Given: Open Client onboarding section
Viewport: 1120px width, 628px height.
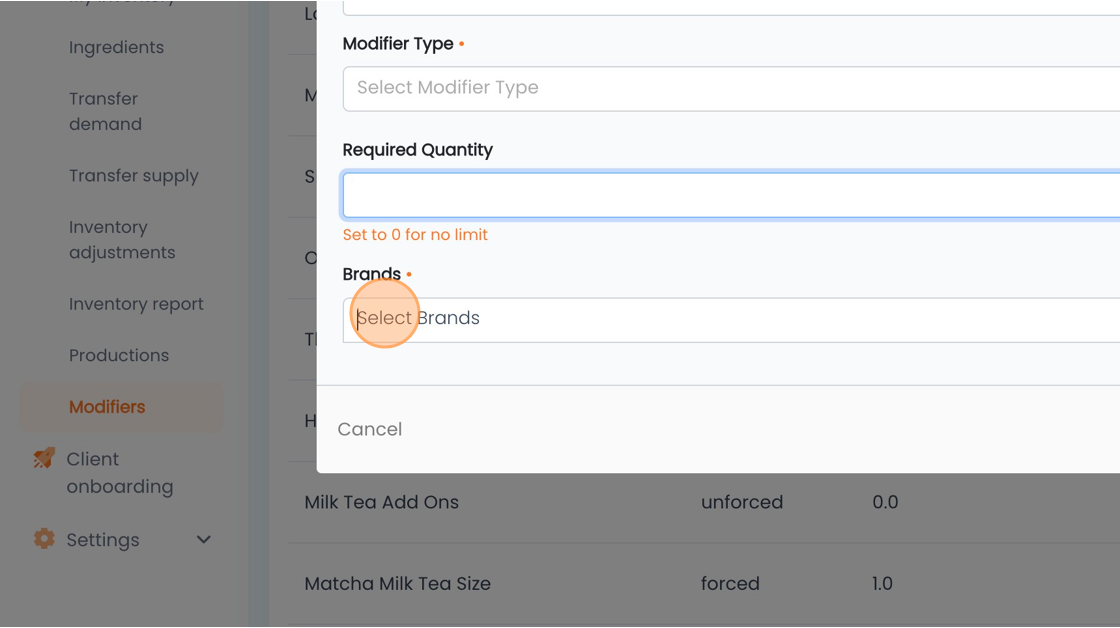Looking at the screenshot, I should point(120,472).
